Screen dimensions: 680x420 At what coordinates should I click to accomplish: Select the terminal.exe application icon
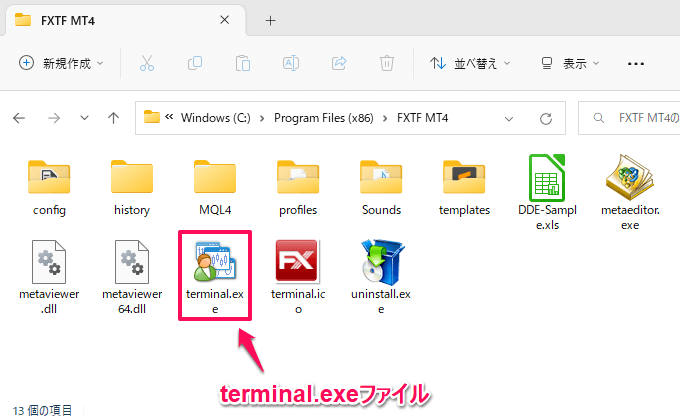coord(215,261)
